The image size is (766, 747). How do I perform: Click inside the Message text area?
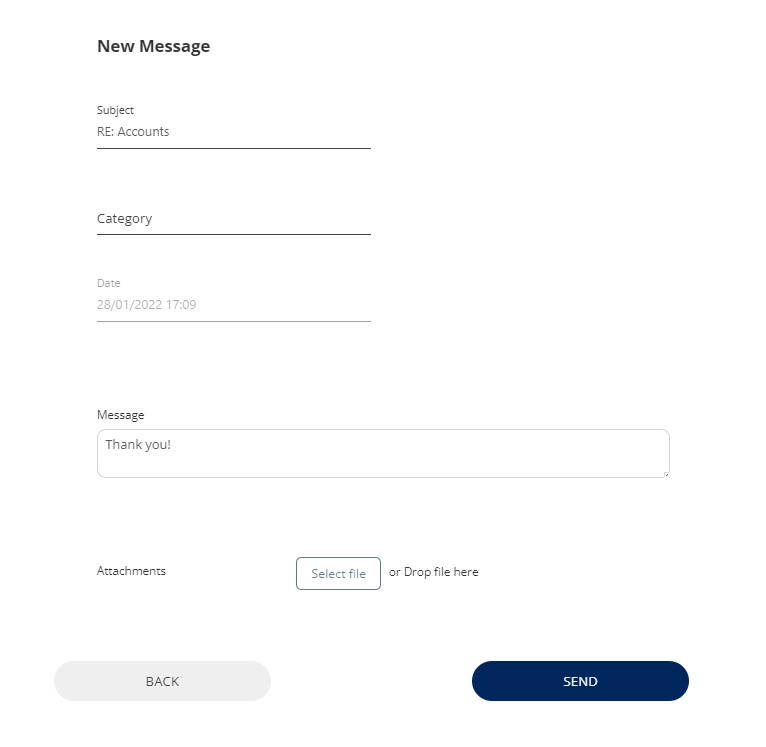click(x=383, y=454)
